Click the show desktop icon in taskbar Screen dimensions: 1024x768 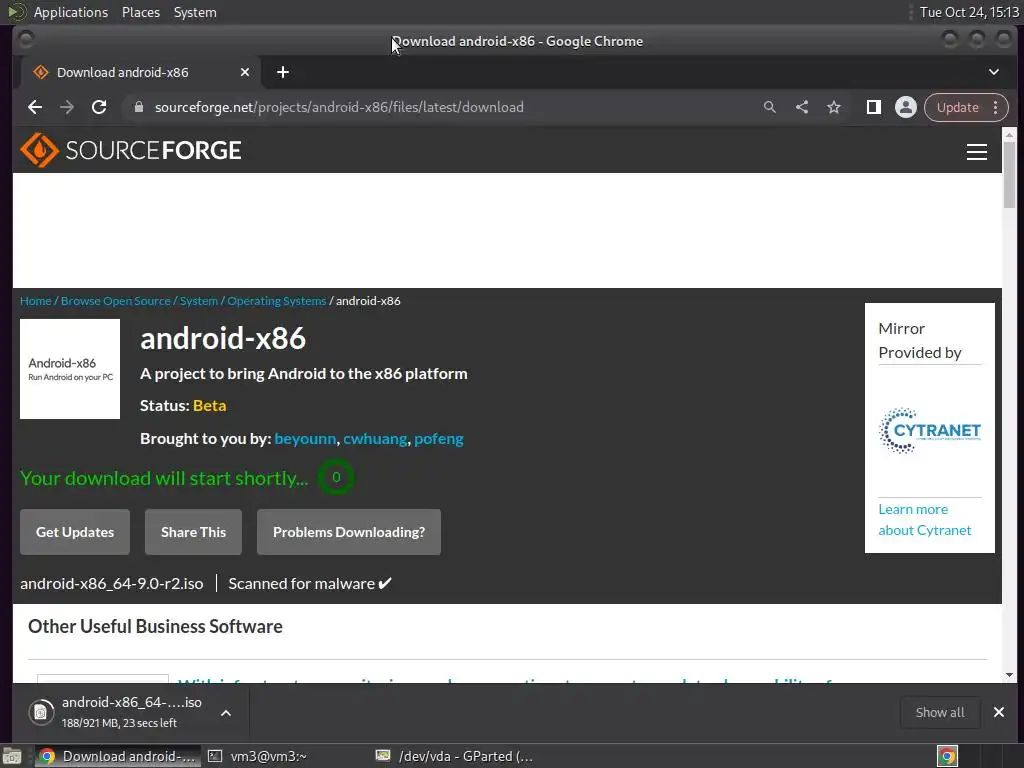pyautogui.click(x=12, y=756)
